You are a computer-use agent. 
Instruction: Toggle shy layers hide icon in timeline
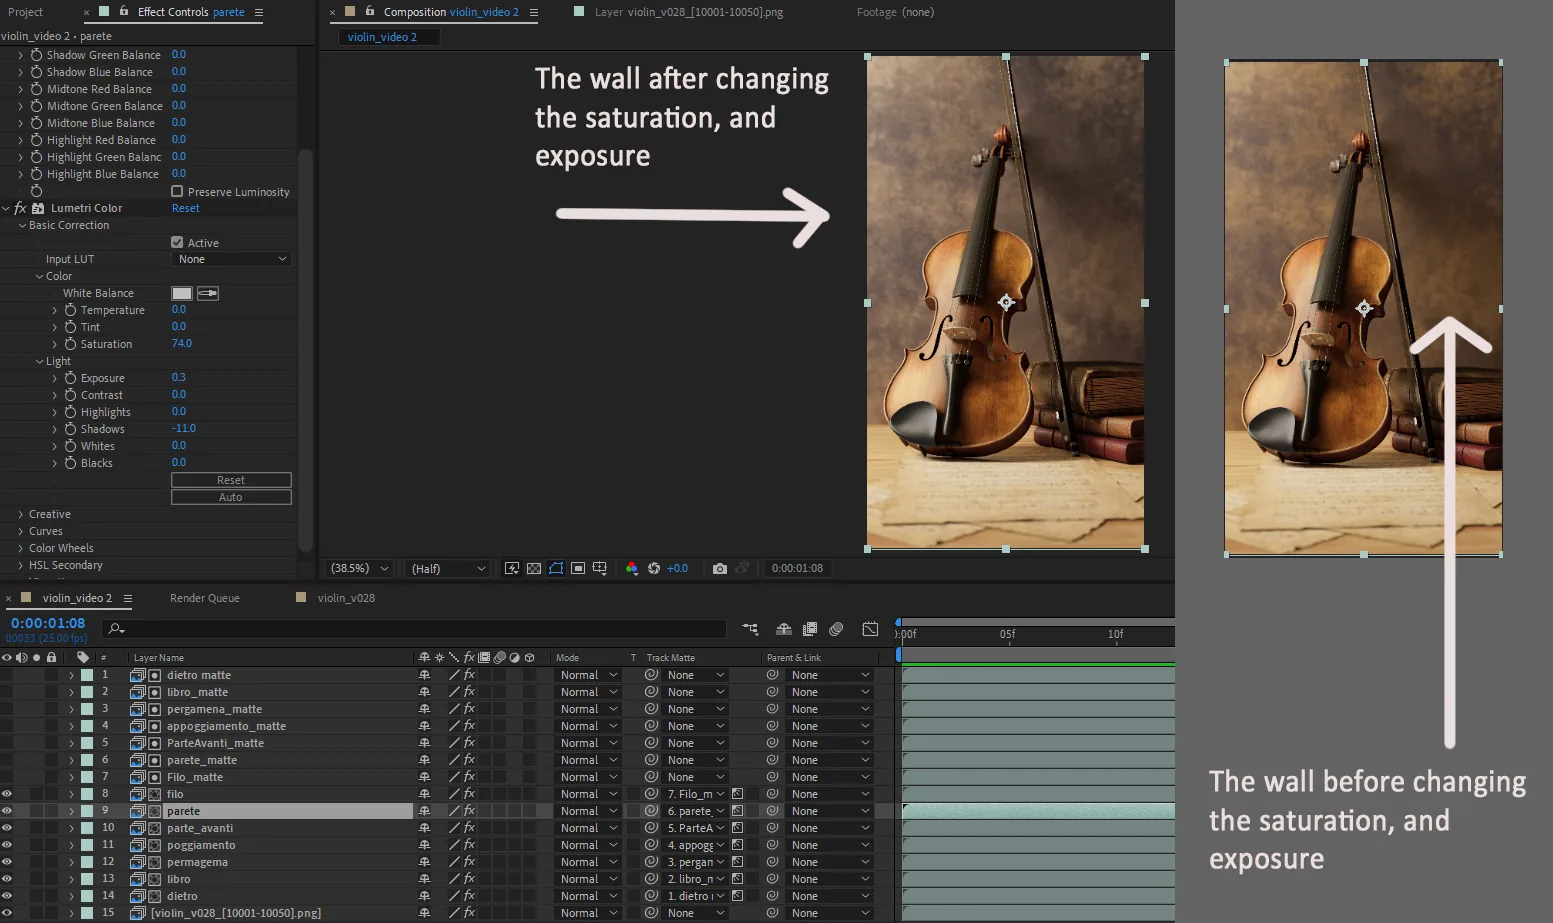coord(784,629)
